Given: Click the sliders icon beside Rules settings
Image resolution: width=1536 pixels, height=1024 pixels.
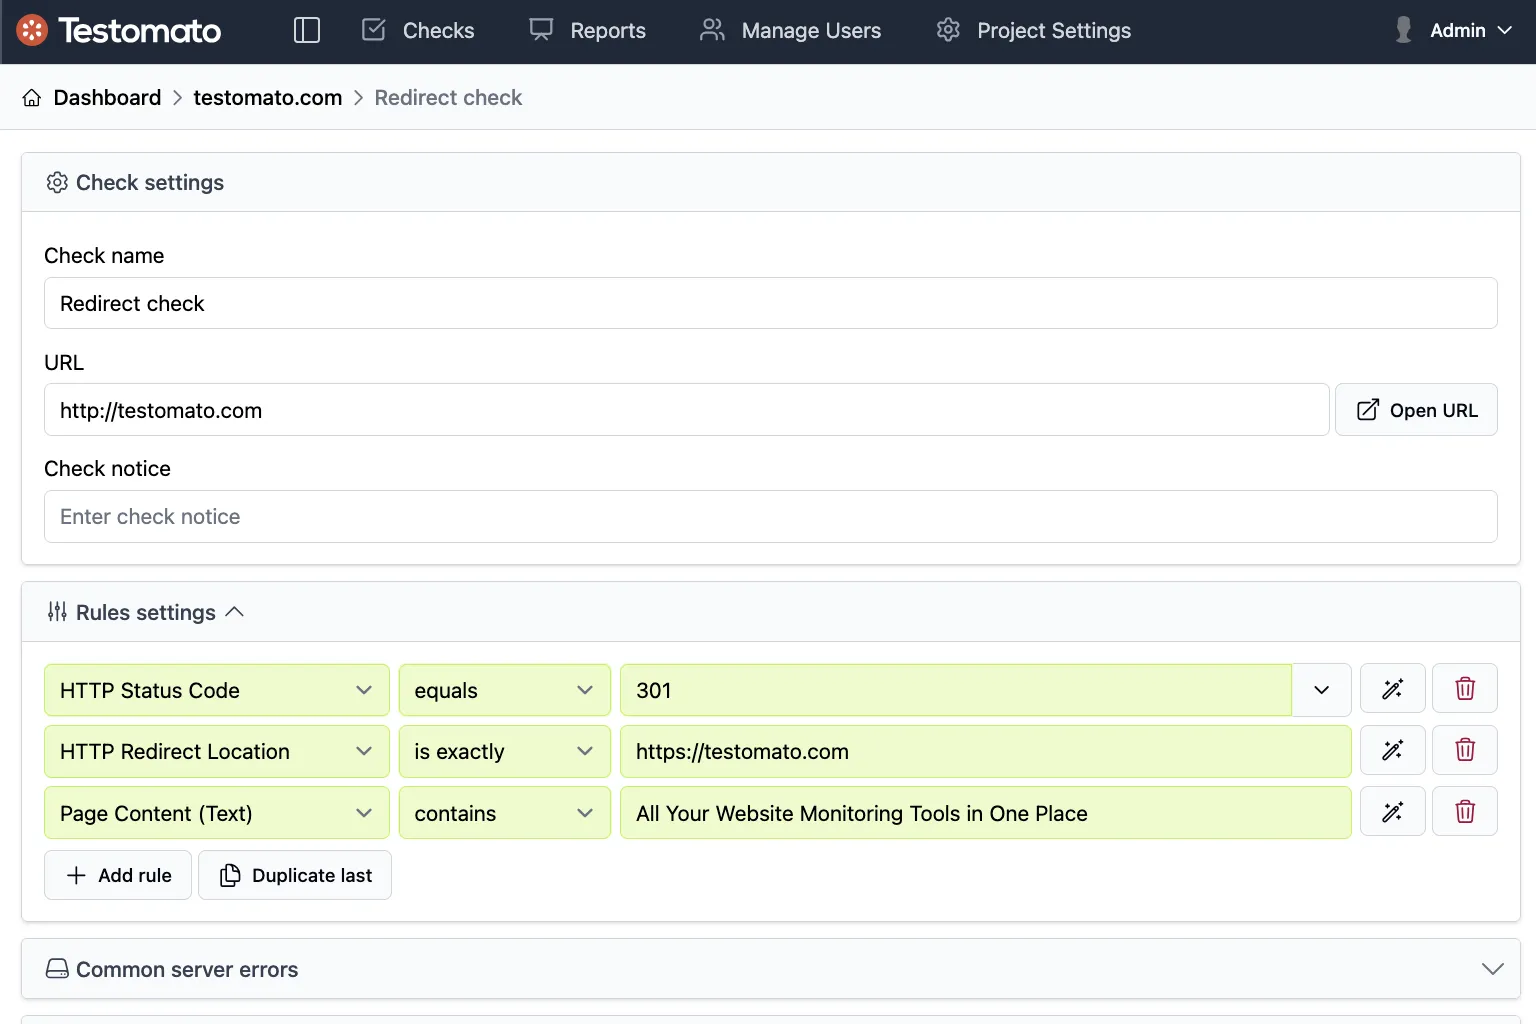Looking at the screenshot, I should tap(57, 612).
